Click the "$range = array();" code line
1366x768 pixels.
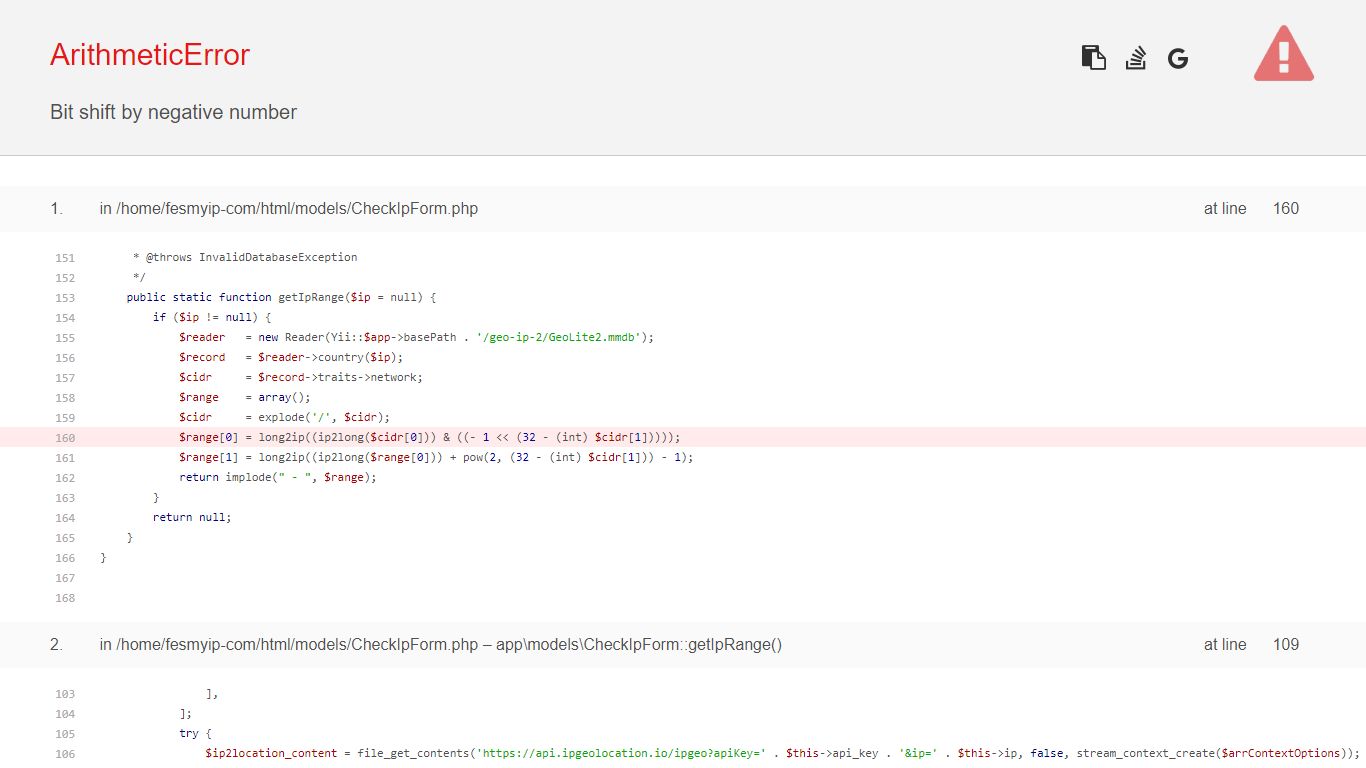[x=245, y=397]
